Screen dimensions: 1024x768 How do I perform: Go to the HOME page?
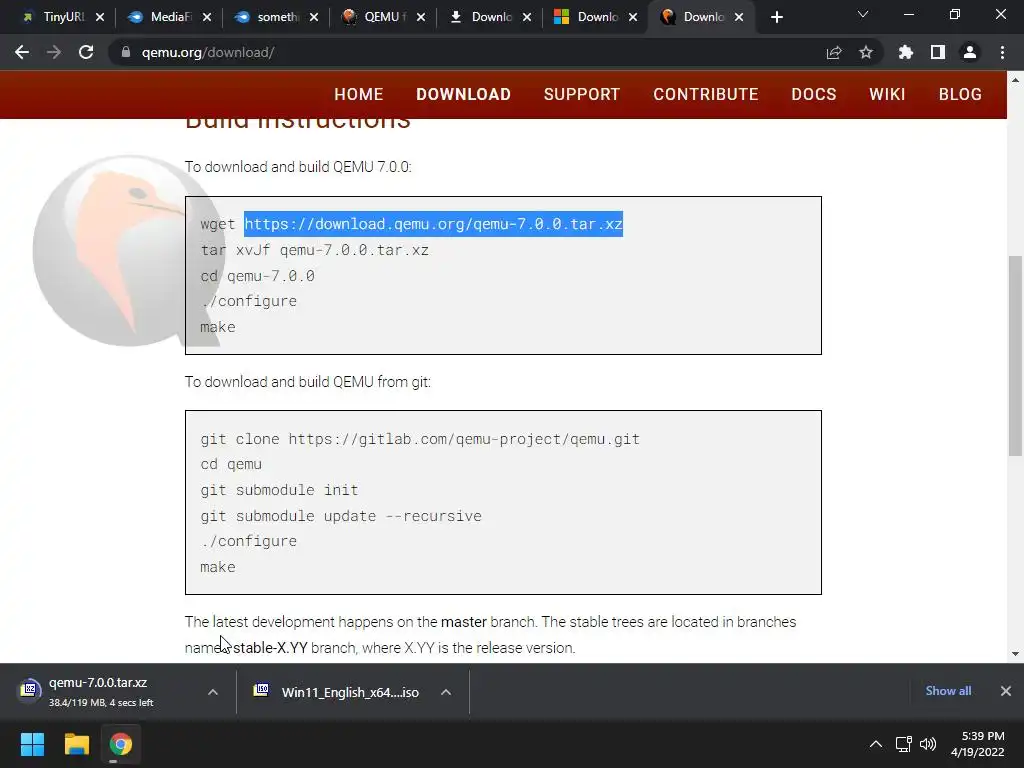coord(359,94)
